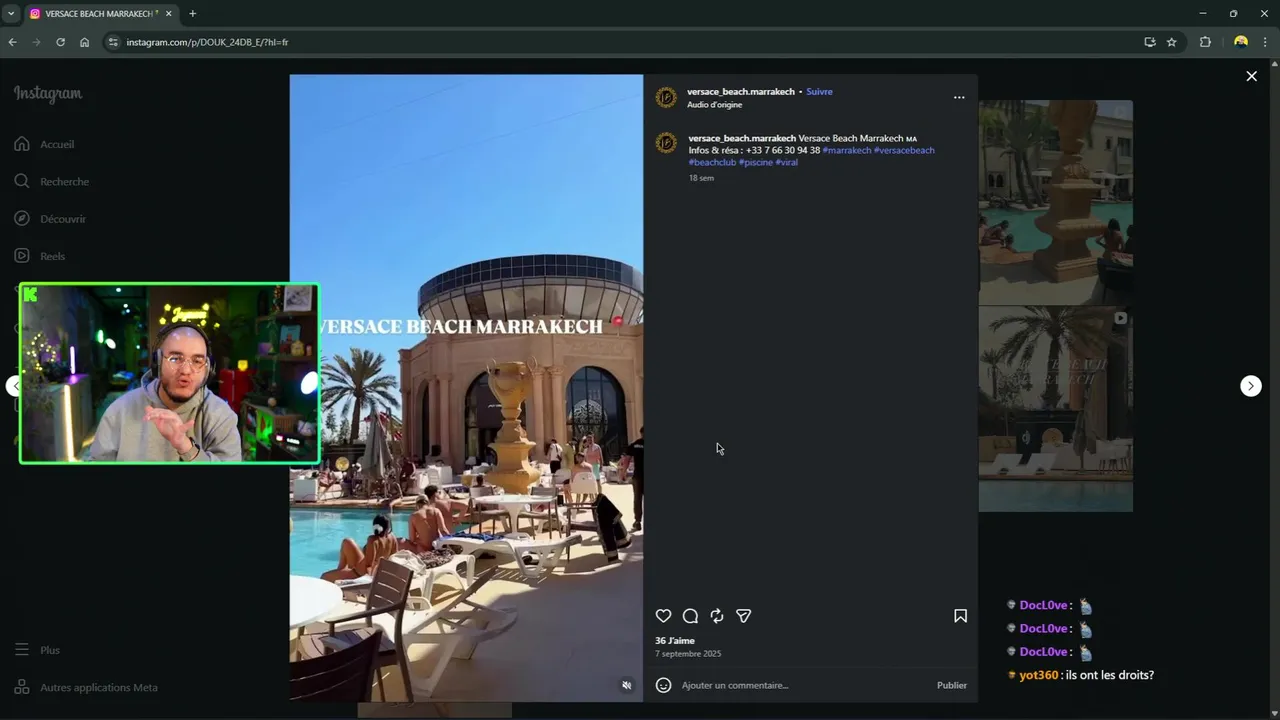The width and height of the screenshot is (1280, 720).
Task: Click the instagram.com address bar URL
Action: pyautogui.click(x=207, y=42)
